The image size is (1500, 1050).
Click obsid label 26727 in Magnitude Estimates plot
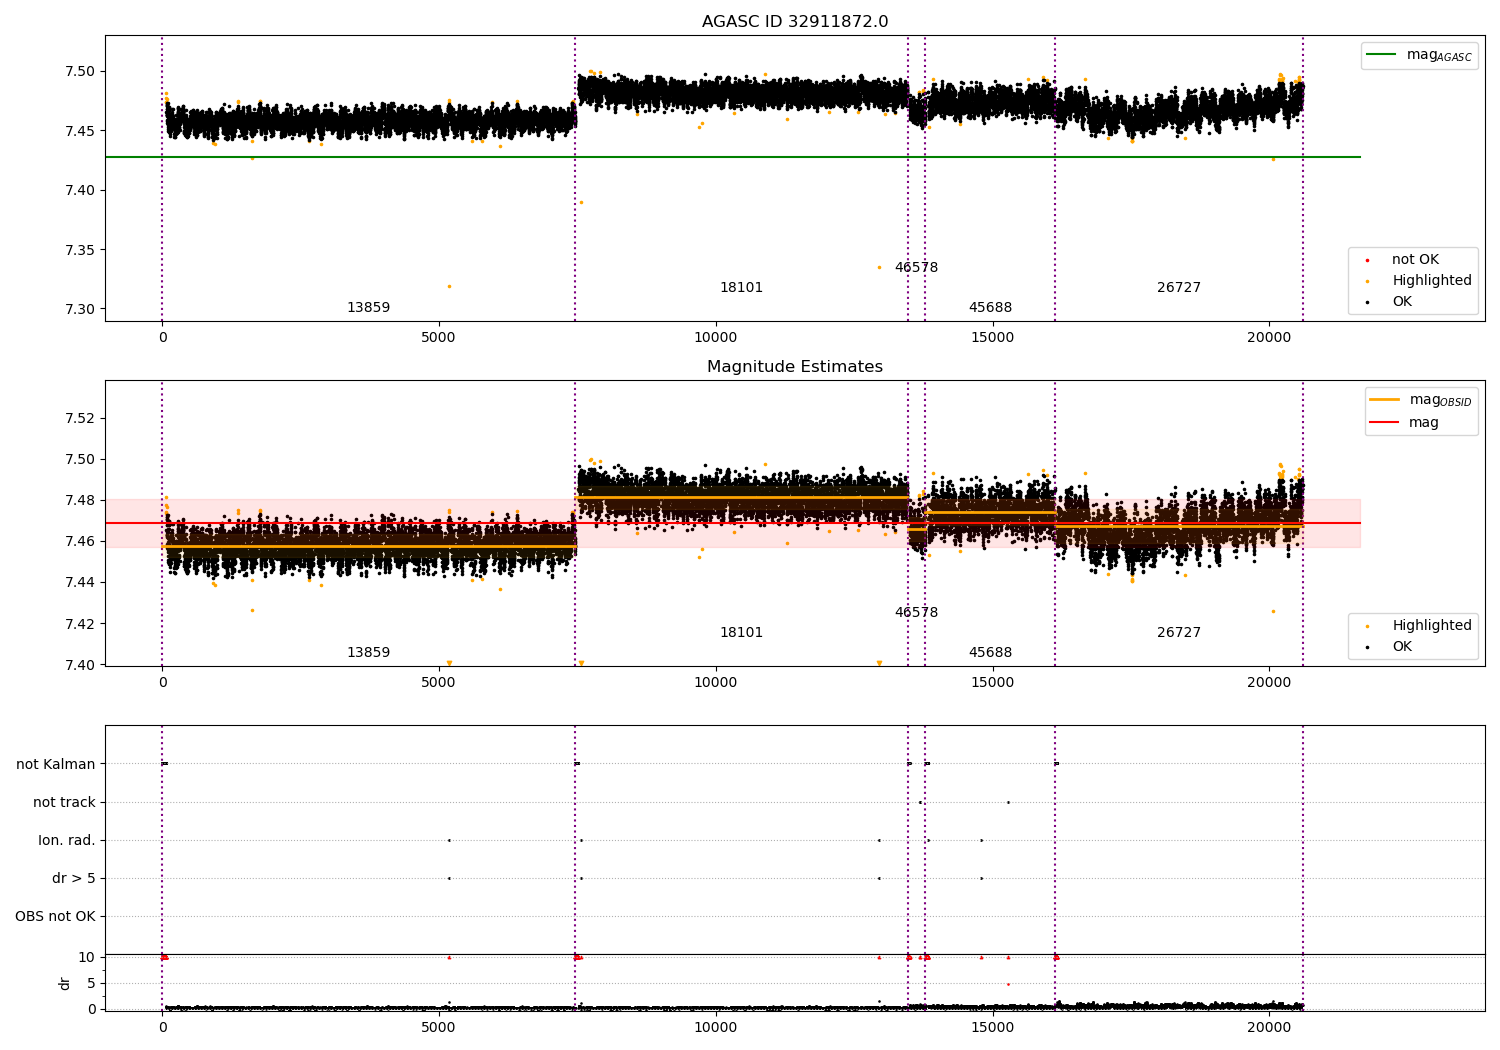pos(1179,633)
